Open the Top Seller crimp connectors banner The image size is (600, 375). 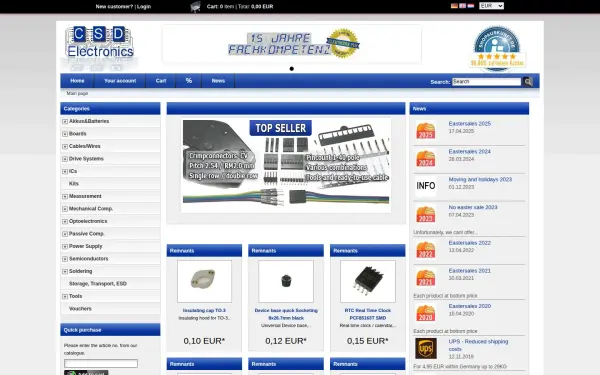click(x=286, y=165)
